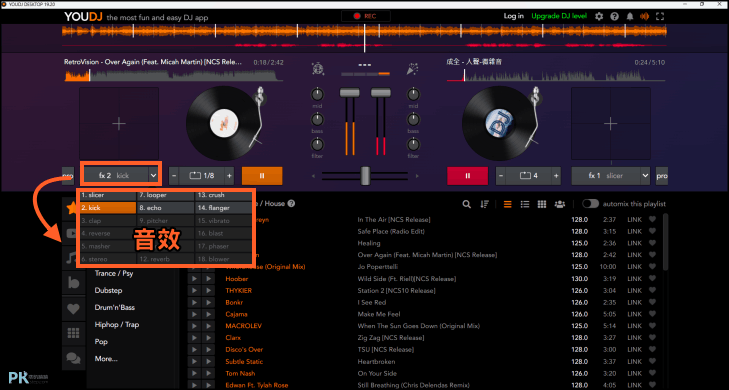The image size is (729, 390).
Task: Open the Beatport 'b' sidebar icon
Action: tap(73, 283)
